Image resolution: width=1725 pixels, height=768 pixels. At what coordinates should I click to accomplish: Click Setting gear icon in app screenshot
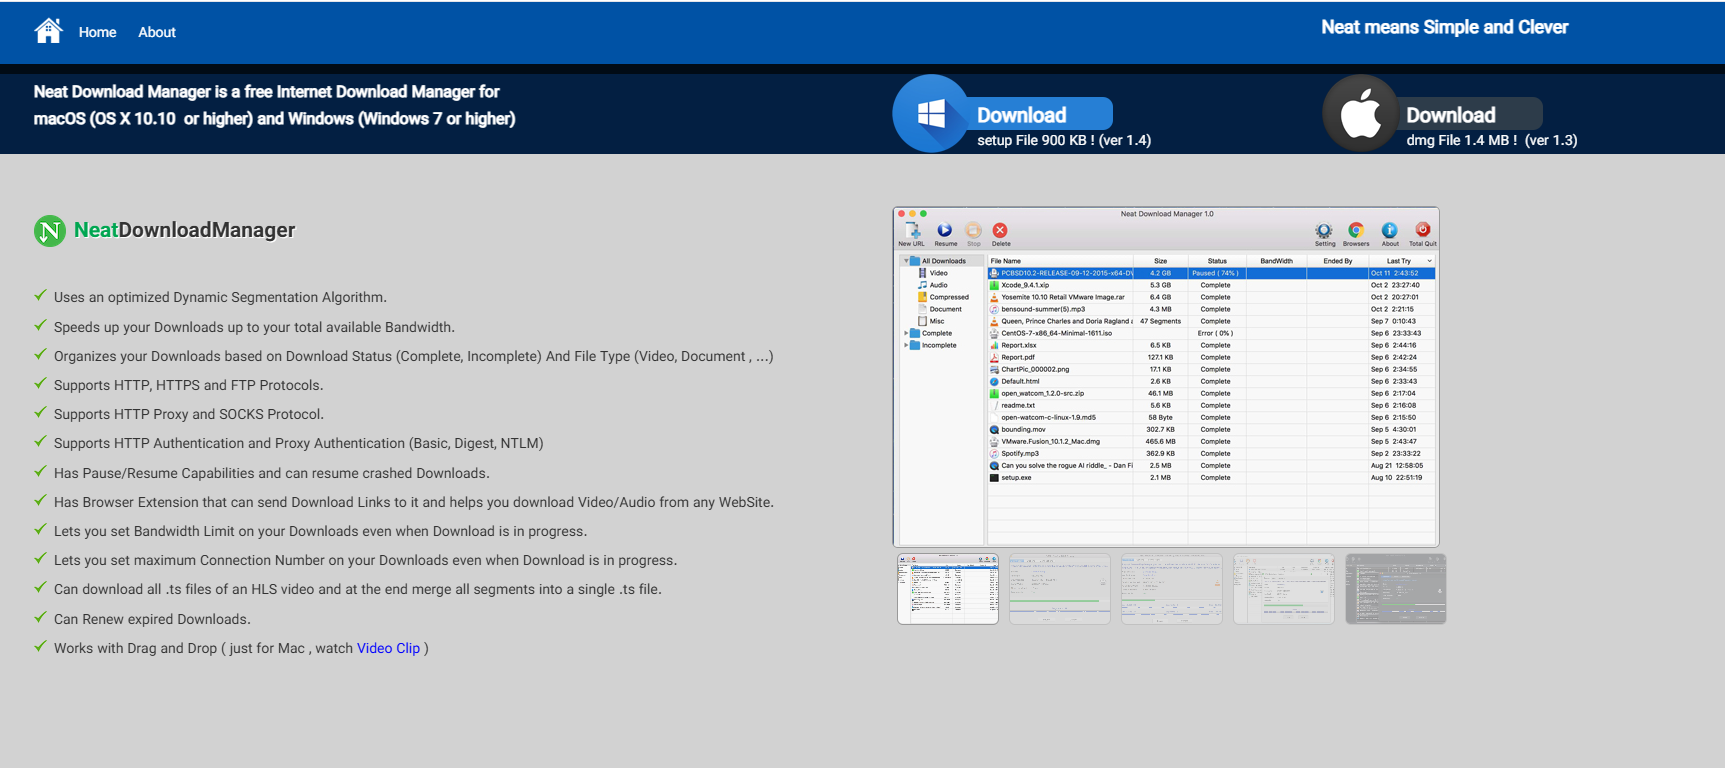[1324, 230]
